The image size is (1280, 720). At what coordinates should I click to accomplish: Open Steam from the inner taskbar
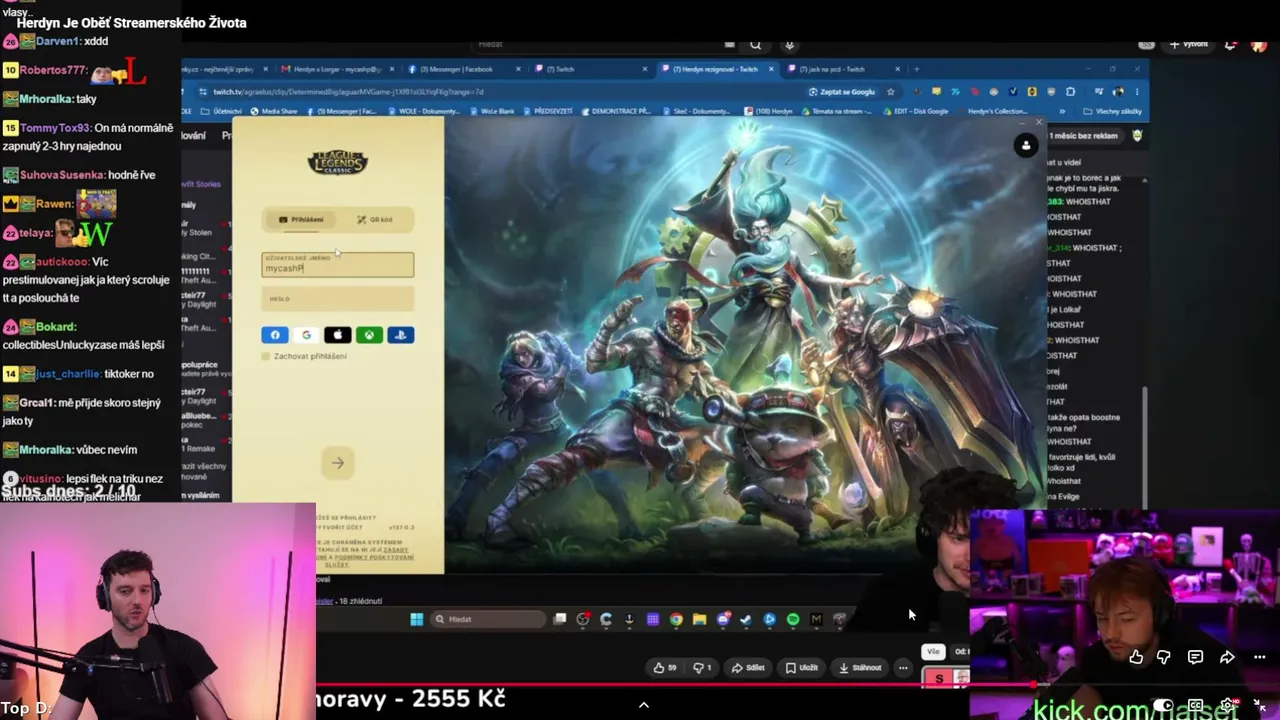746,619
